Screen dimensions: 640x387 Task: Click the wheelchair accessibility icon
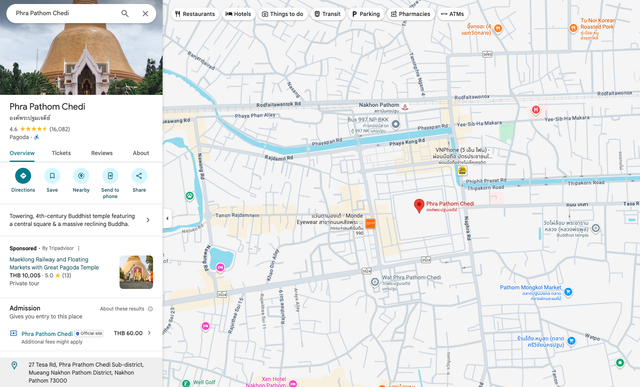pos(36,137)
